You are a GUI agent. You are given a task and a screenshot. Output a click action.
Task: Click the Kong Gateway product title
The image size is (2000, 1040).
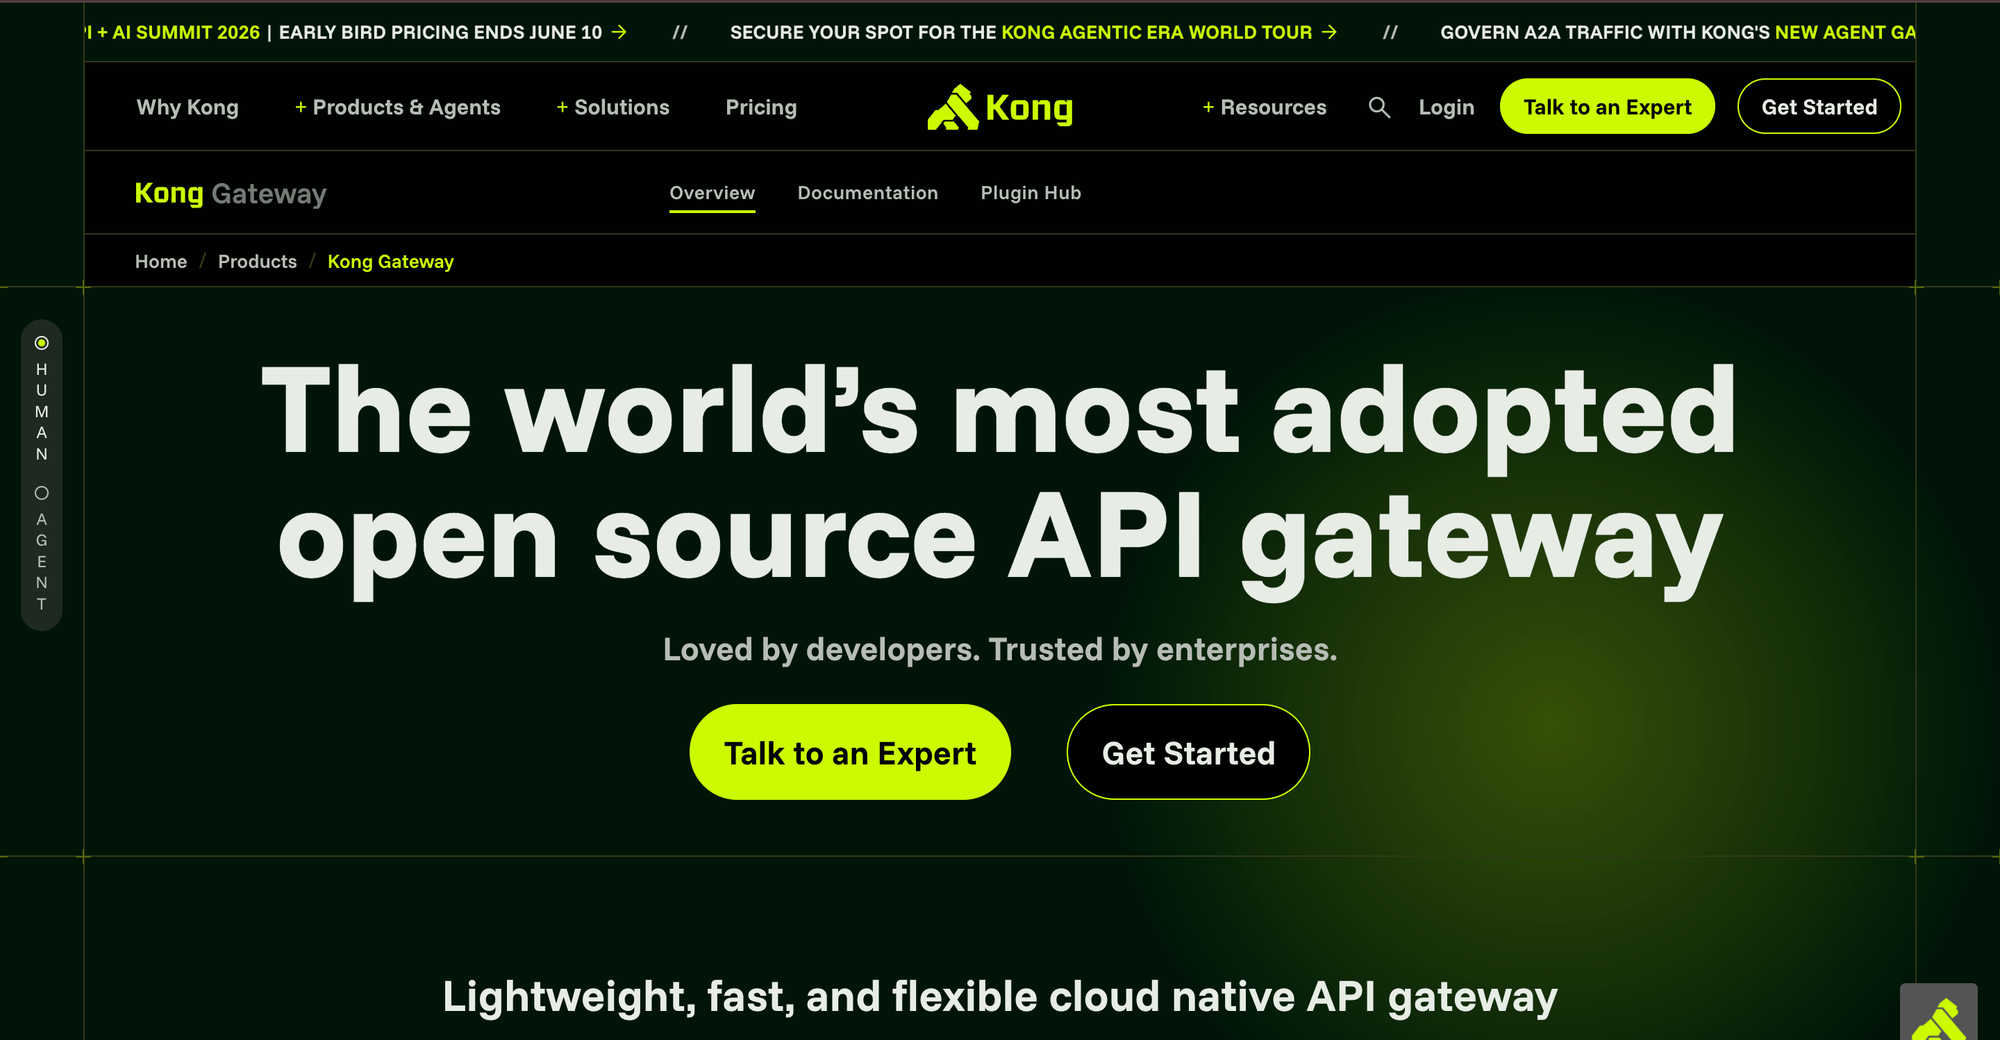click(x=231, y=193)
